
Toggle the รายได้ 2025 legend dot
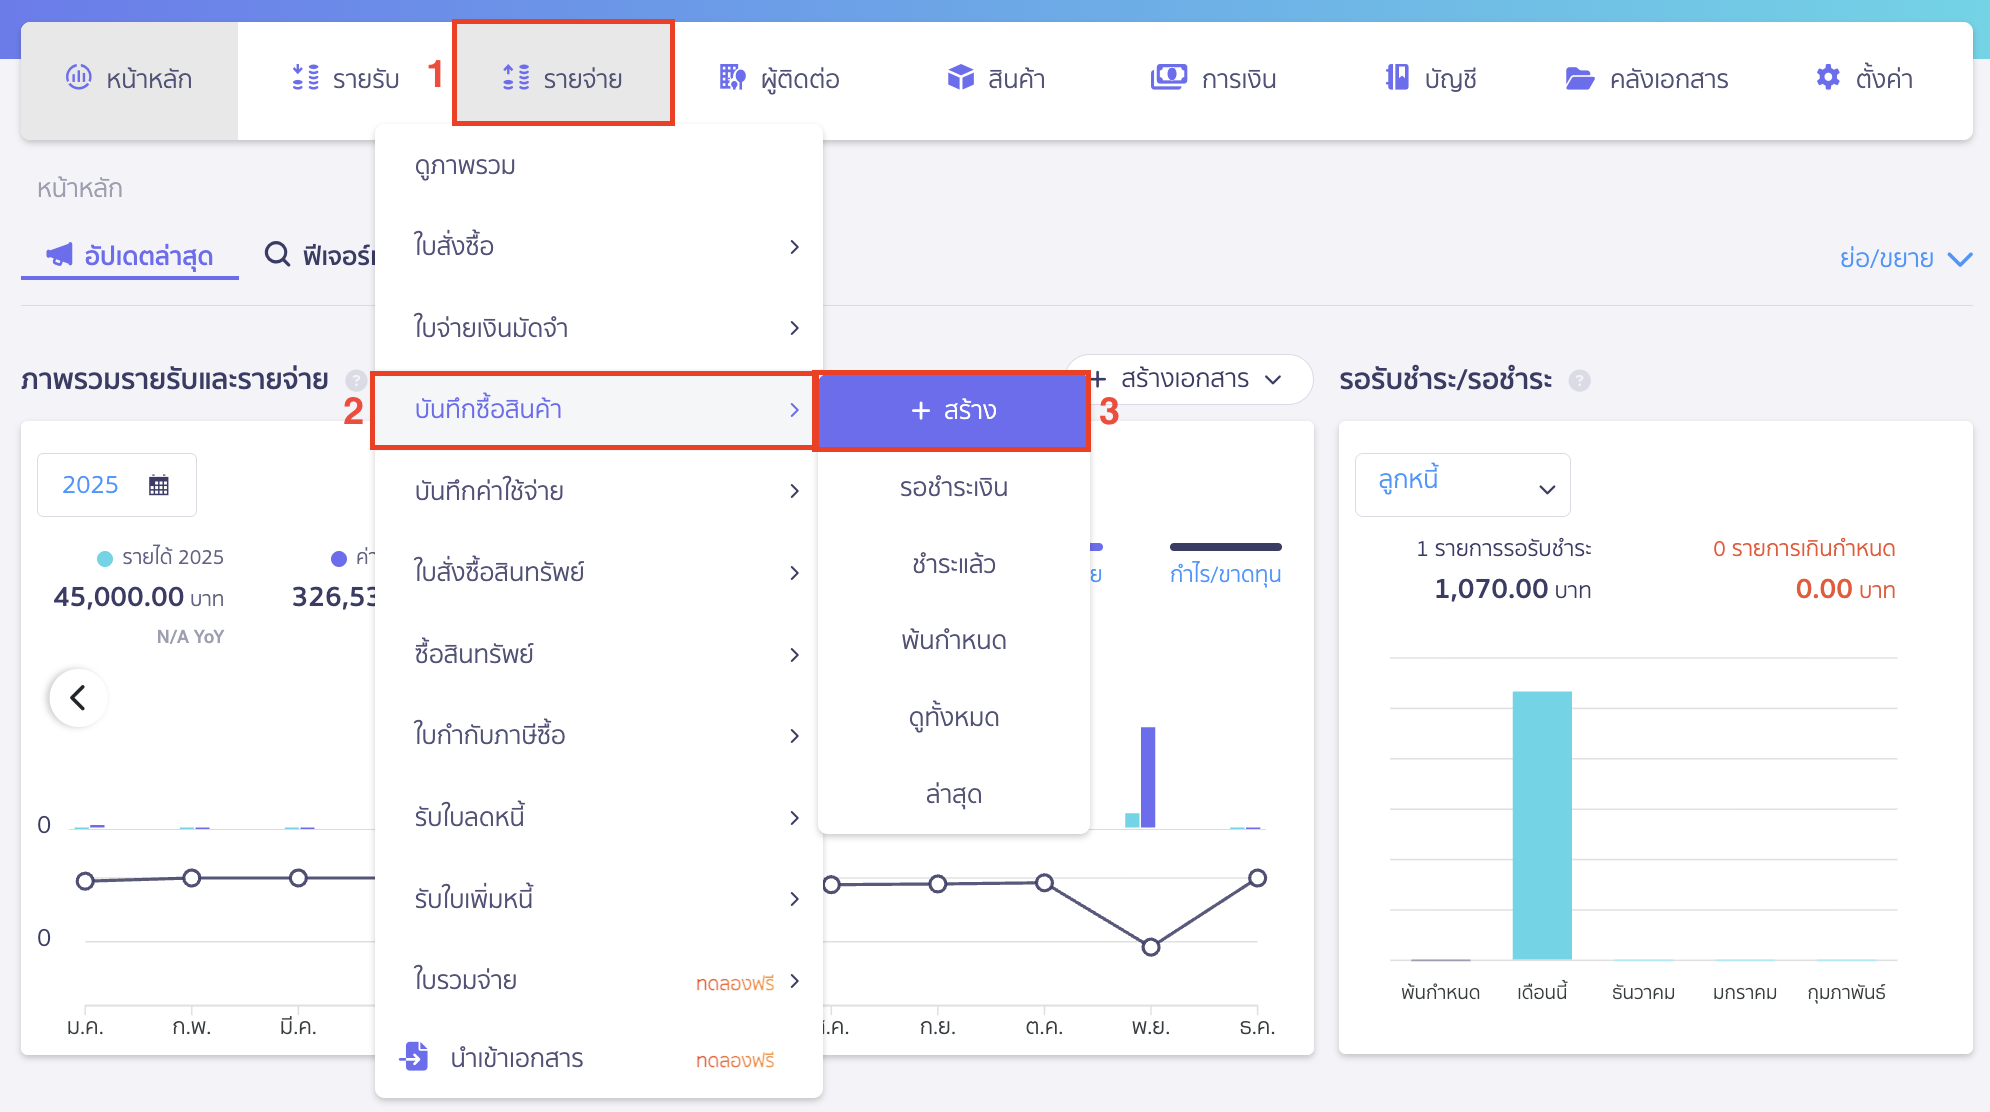coord(105,558)
